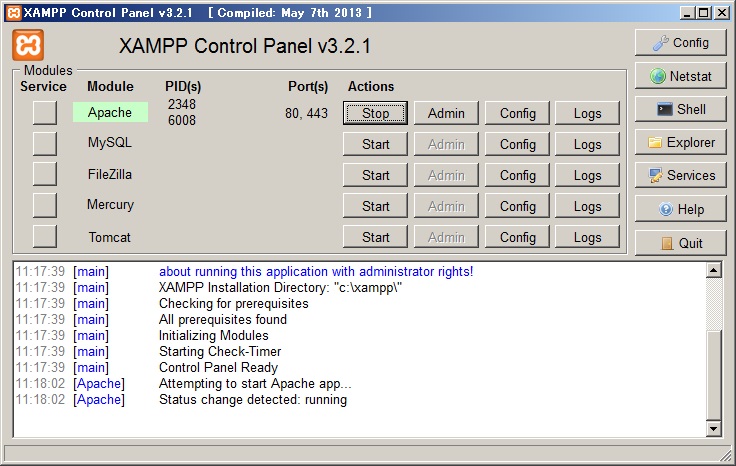
Task: Open the global Config wrench button
Action: (x=680, y=43)
